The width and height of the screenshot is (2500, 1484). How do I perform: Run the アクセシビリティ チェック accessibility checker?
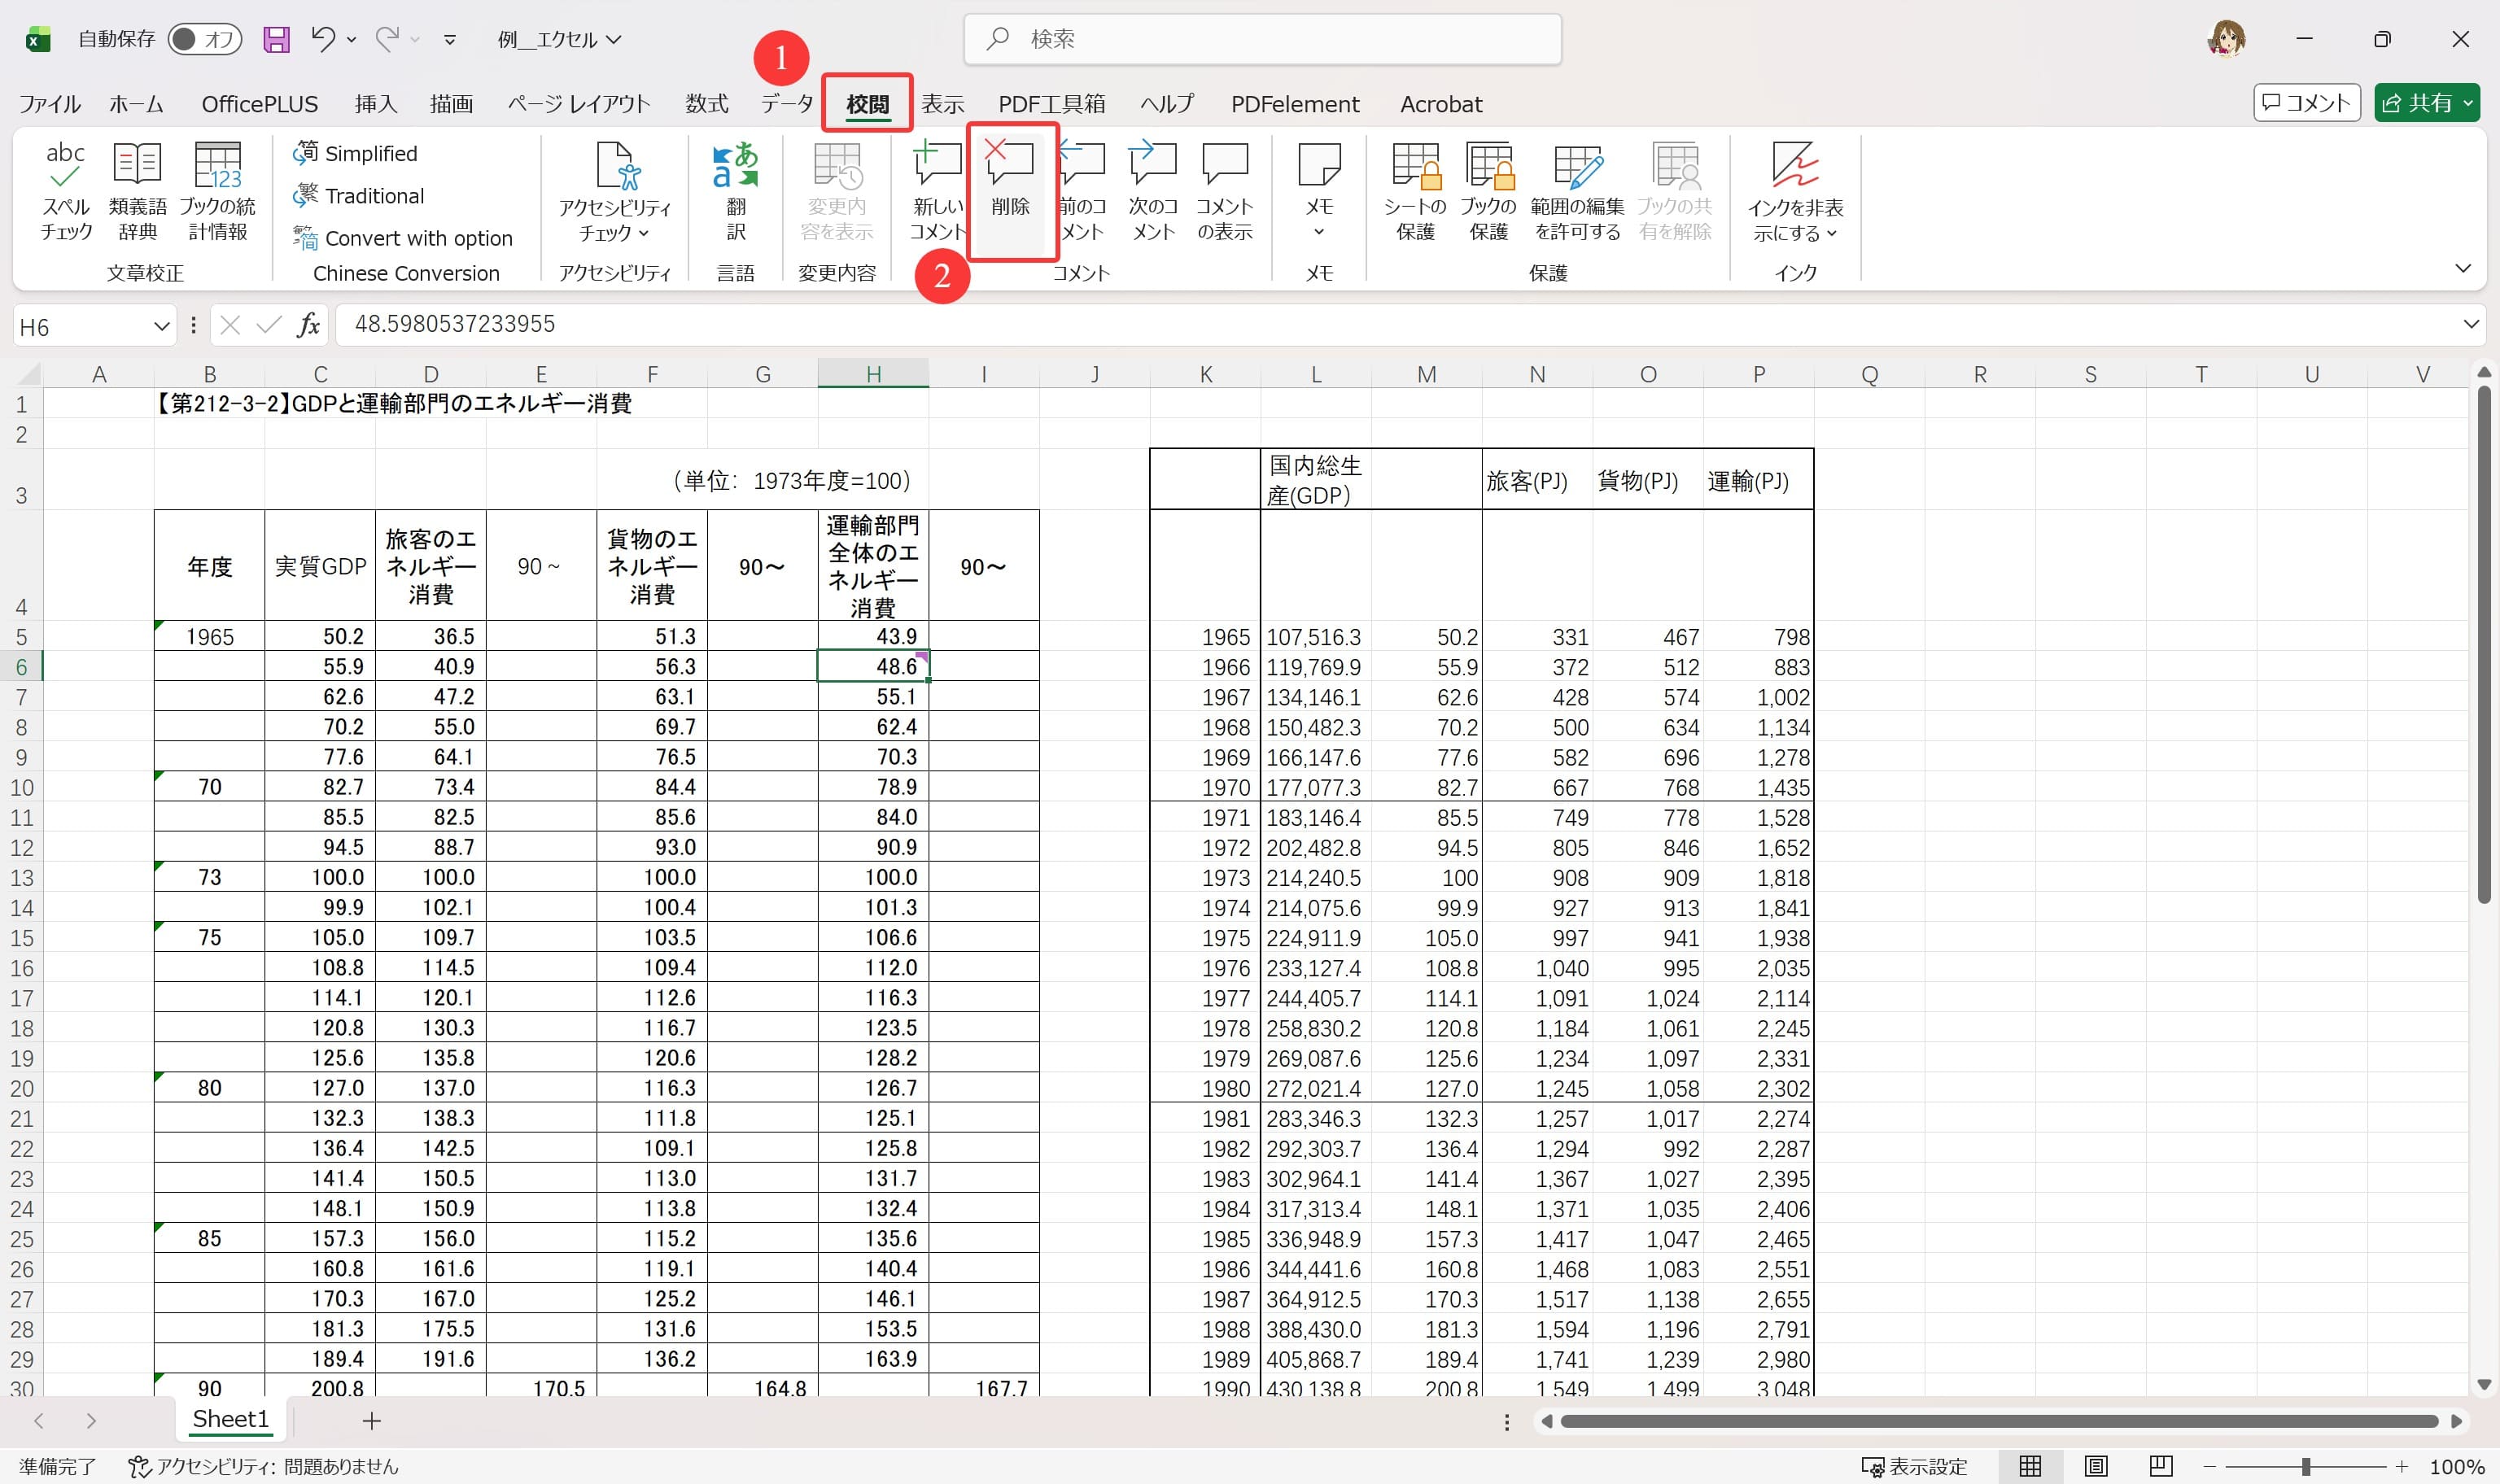(614, 190)
